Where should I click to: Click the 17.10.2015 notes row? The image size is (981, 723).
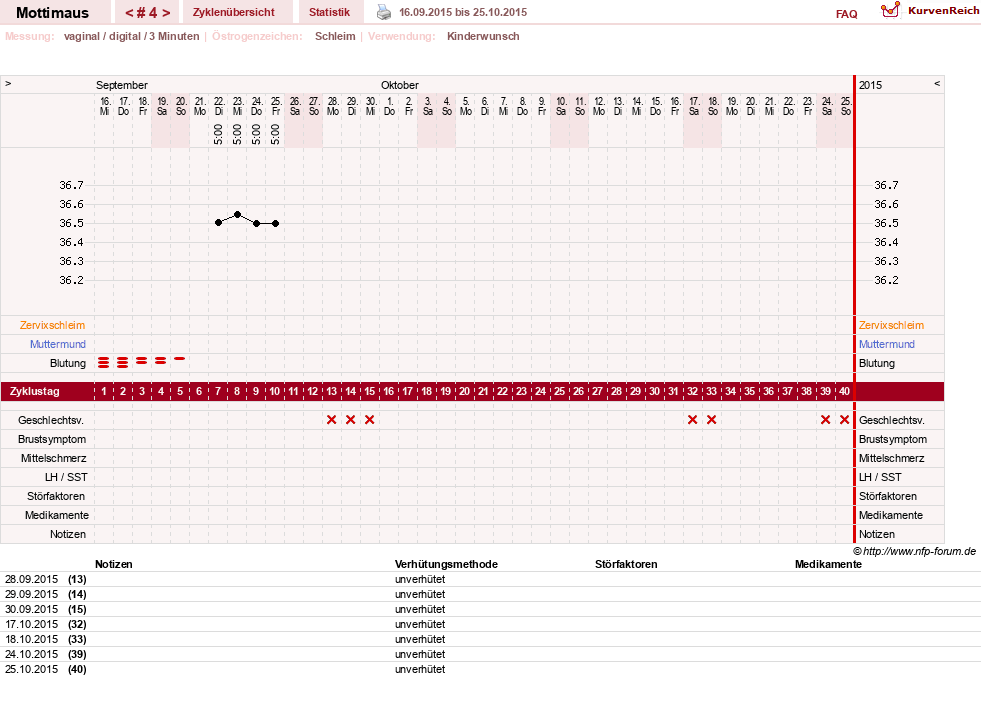point(490,624)
